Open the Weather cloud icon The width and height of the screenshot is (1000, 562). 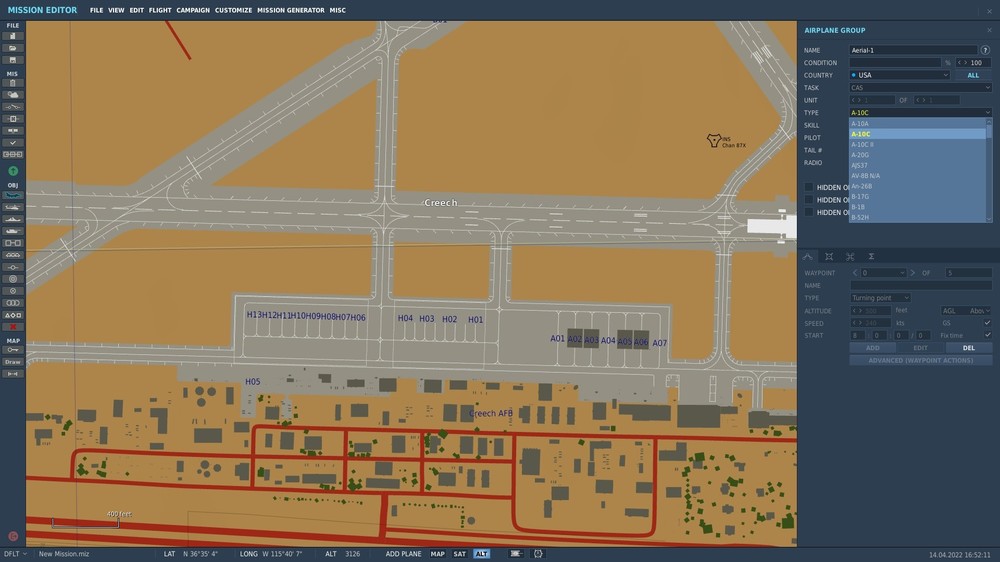click(13, 95)
